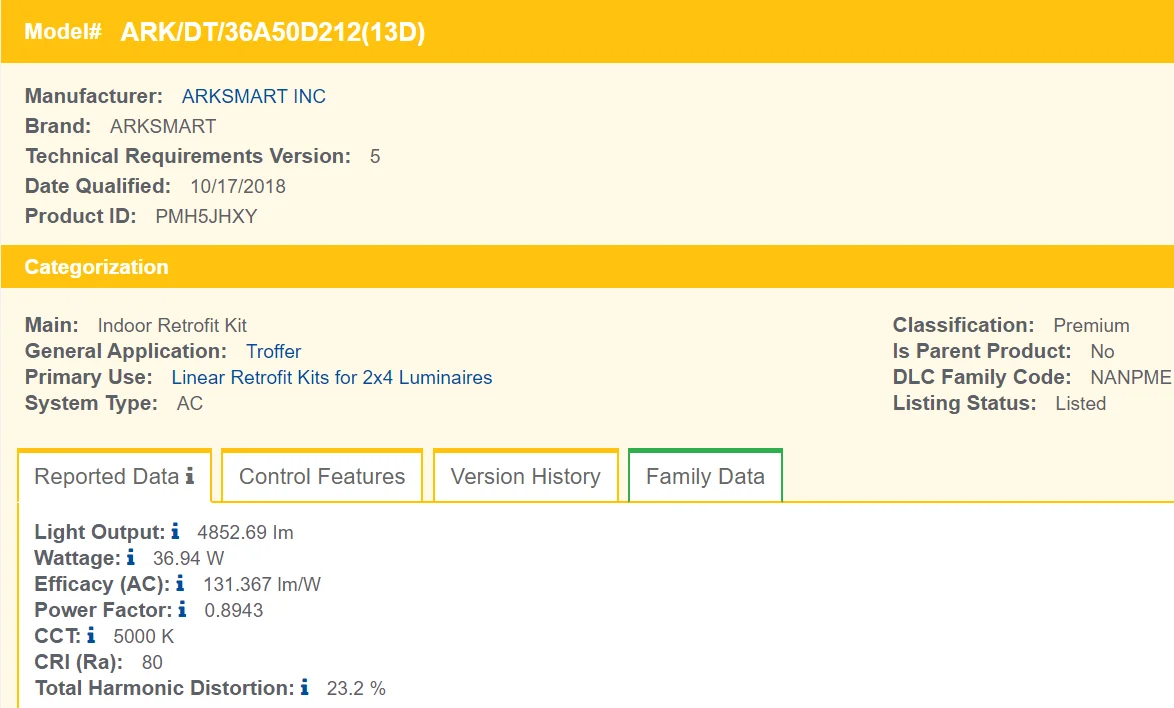Switch to the Control Features tab
1174x708 pixels.
[322, 477]
